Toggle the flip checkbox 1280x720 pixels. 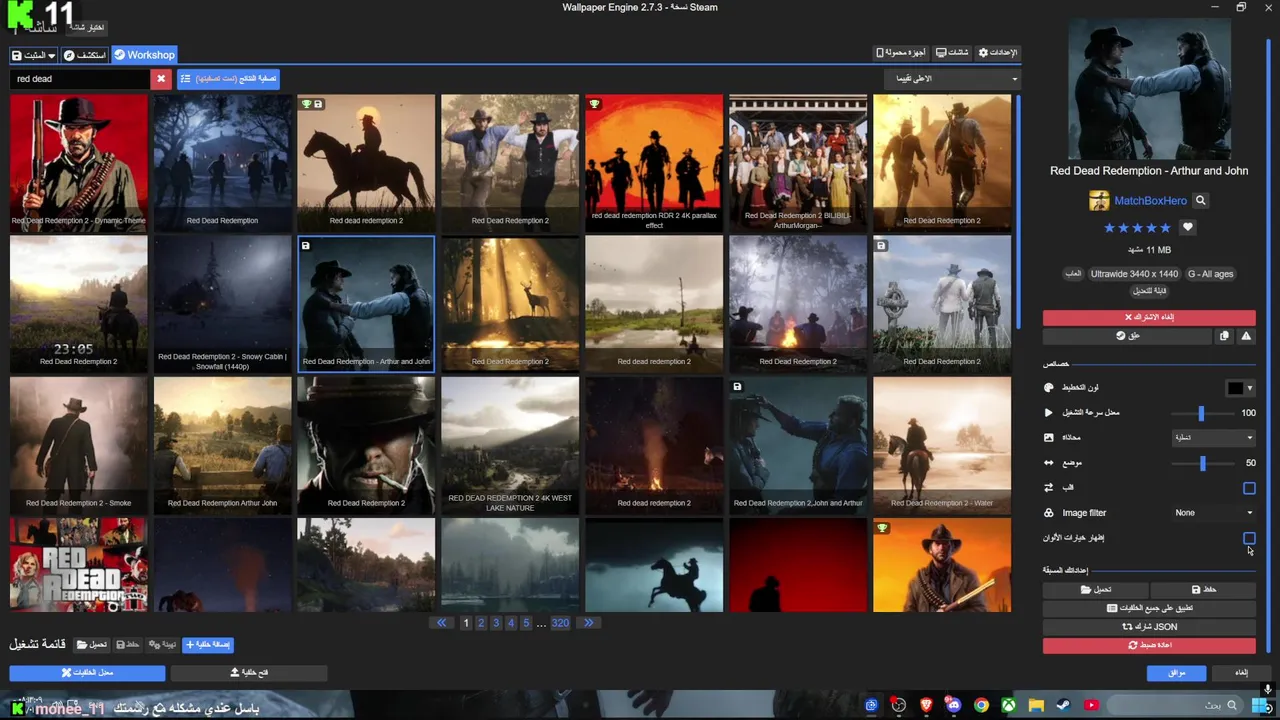[x=1249, y=488]
